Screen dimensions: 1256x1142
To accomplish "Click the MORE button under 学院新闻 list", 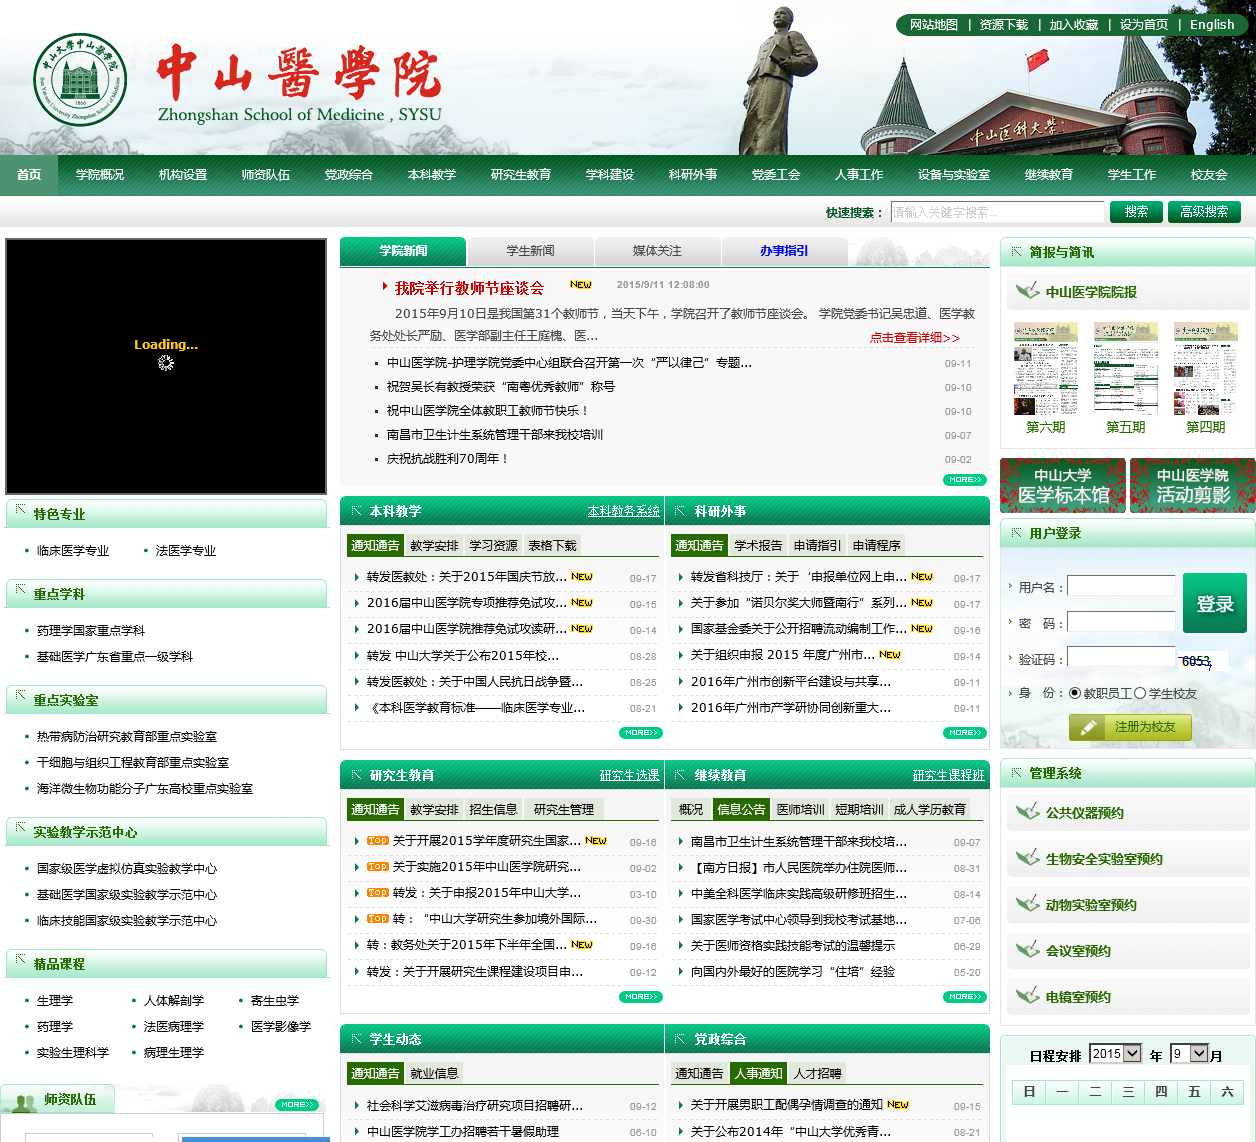I will pos(964,480).
